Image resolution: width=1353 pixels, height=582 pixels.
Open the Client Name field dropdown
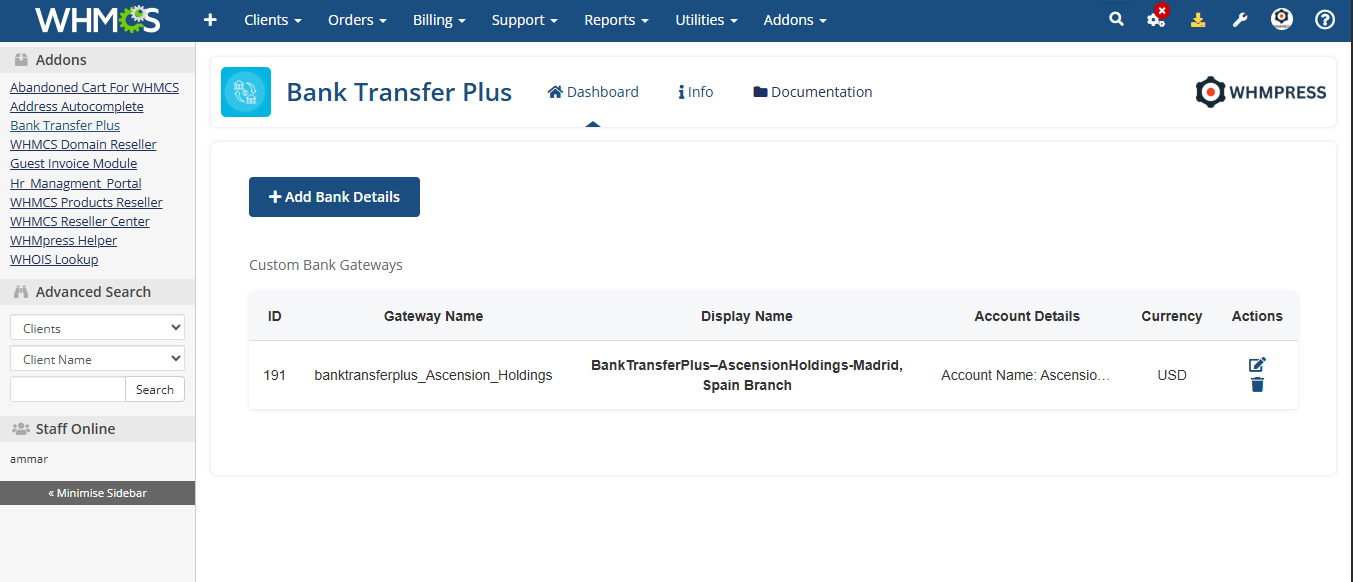[97, 359]
